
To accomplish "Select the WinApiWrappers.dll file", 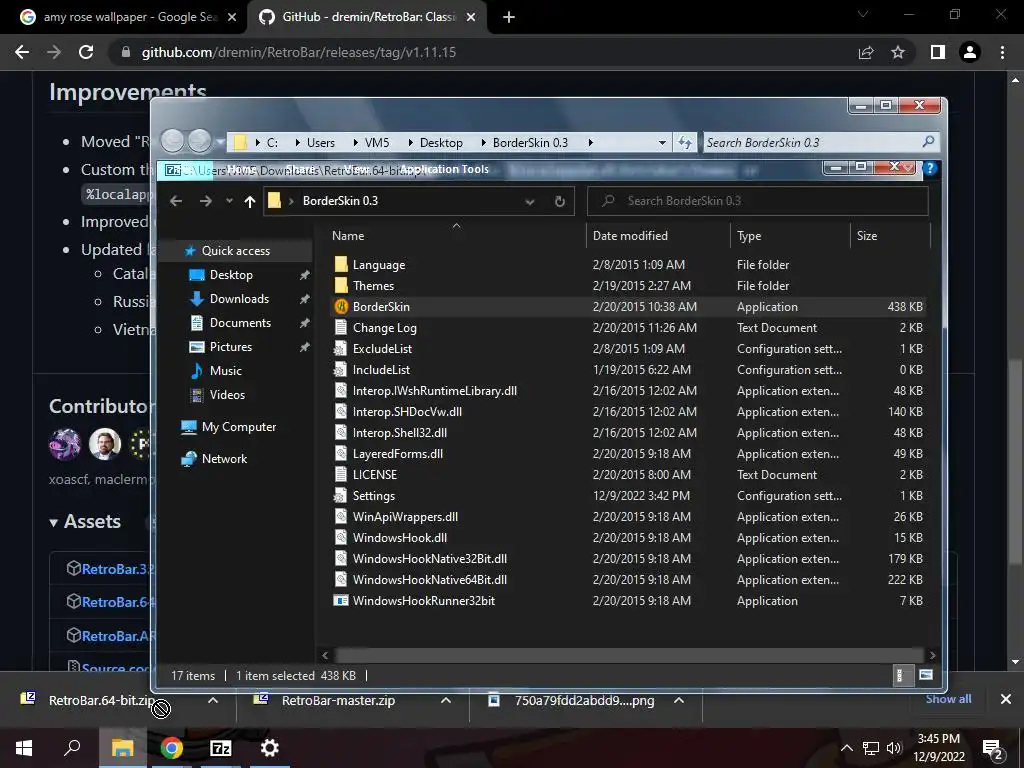I will 405,517.
